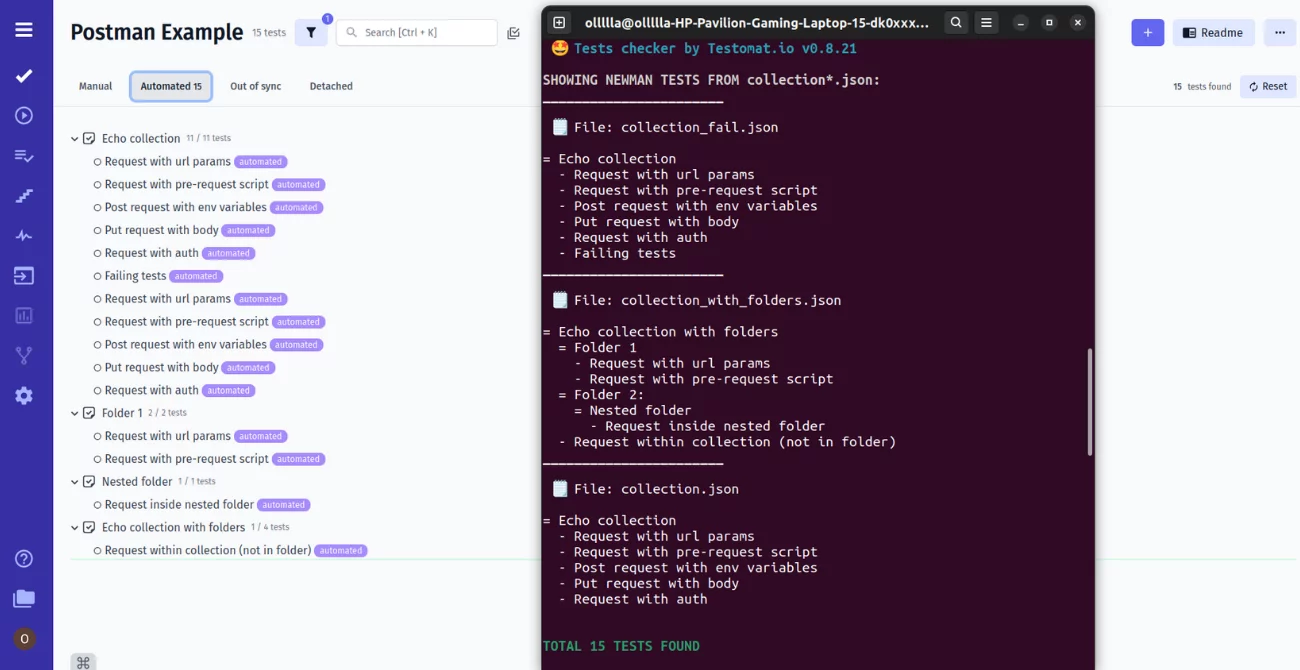Click the bulk select icon beside search
1300x670 pixels.
(x=513, y=32)
